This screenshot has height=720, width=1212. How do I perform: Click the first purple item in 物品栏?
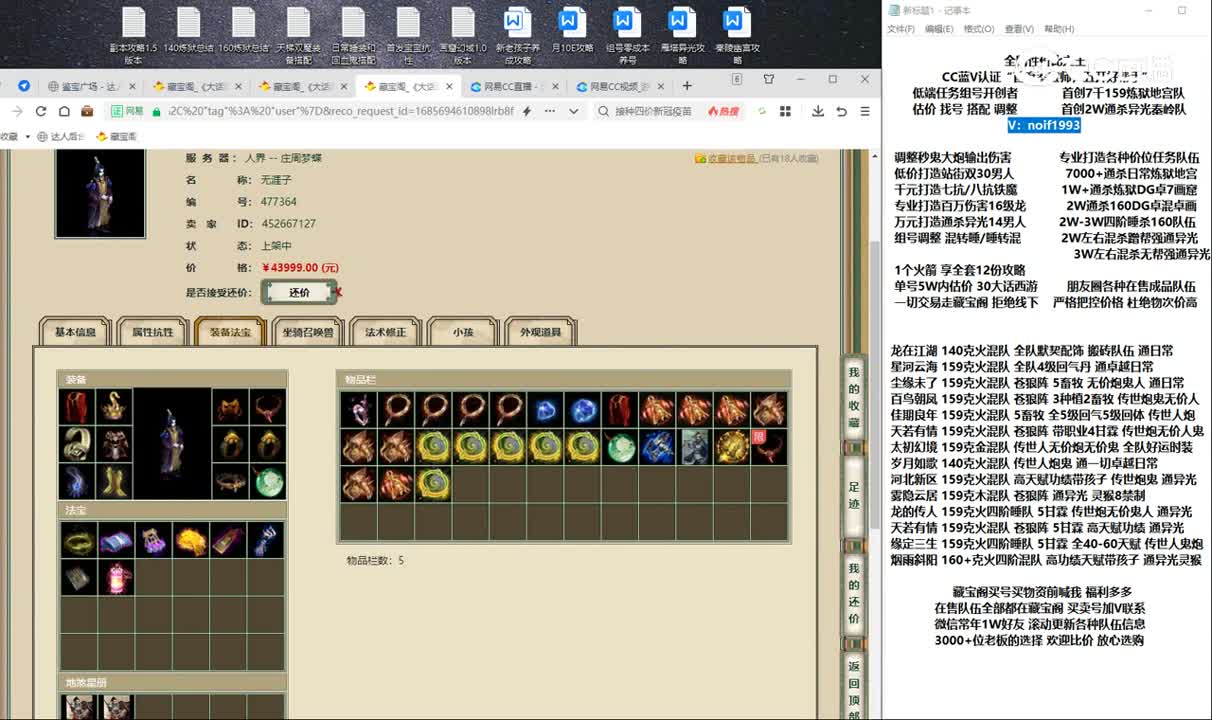point(359,409)
